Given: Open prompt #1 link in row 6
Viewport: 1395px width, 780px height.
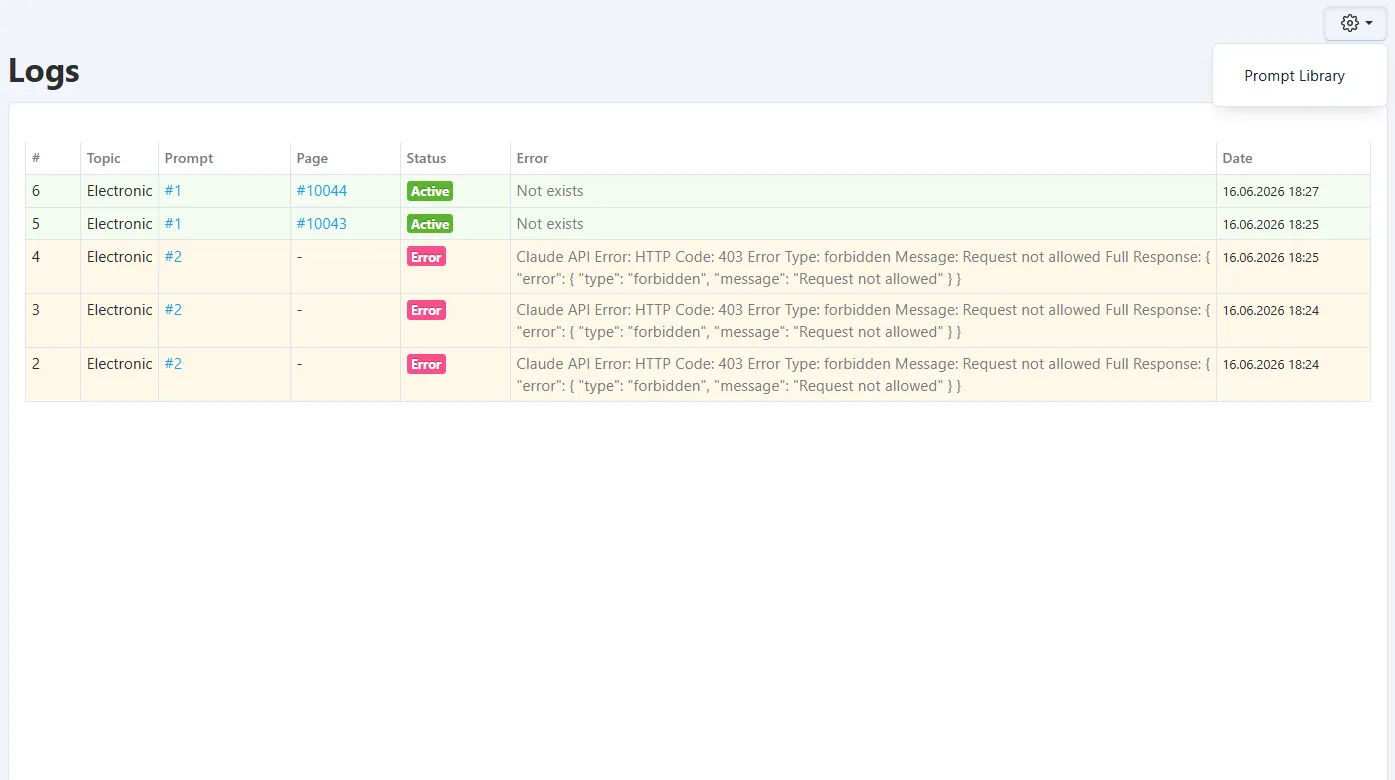Looking at the screenshot, I should 173,191.
